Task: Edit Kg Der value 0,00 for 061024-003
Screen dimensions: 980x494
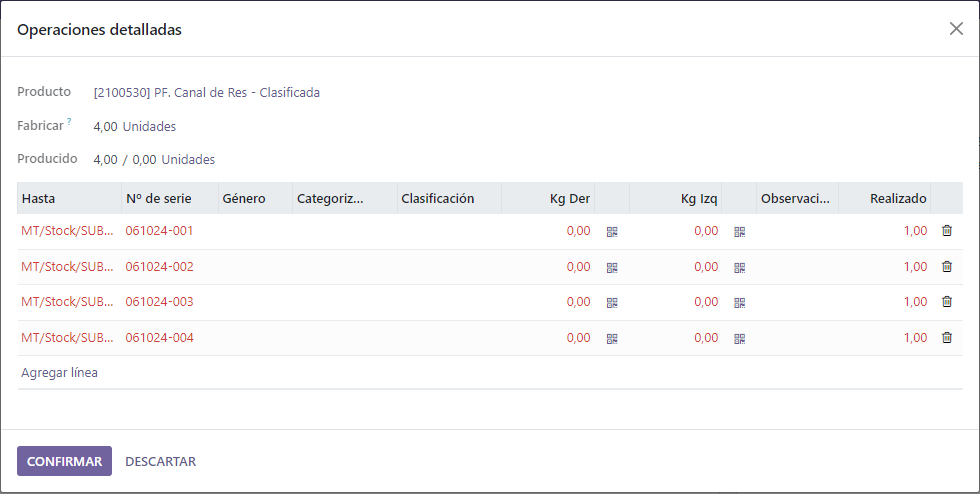Action: coord(578,301)
